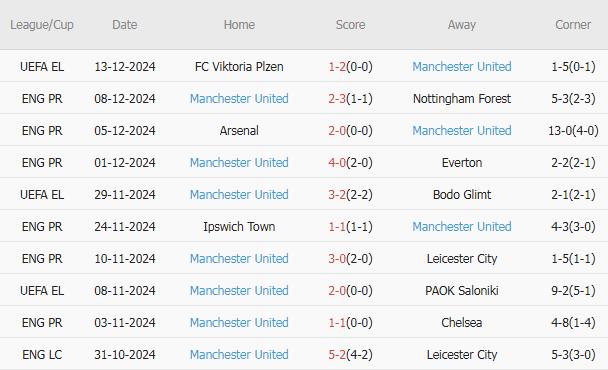Open the 4-0(2-0) score versus Everton
The width and height of the screenshot is (608, 370).
click(x=350, y=163)
